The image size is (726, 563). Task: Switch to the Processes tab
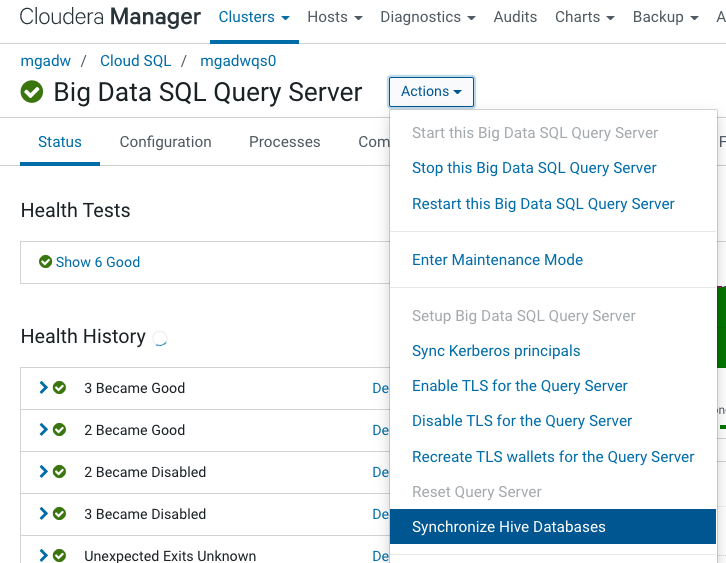pyautogui.click(x=284, y=142)
